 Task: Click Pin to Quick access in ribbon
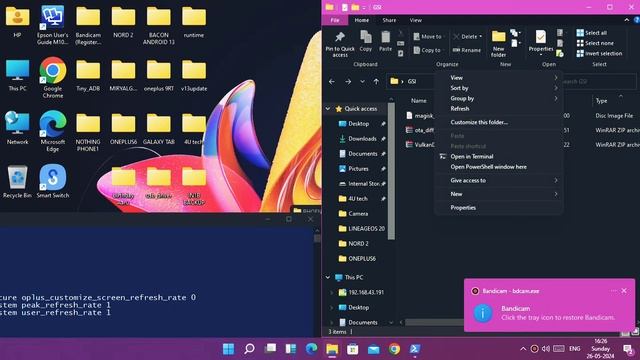(x=340, y=44)
